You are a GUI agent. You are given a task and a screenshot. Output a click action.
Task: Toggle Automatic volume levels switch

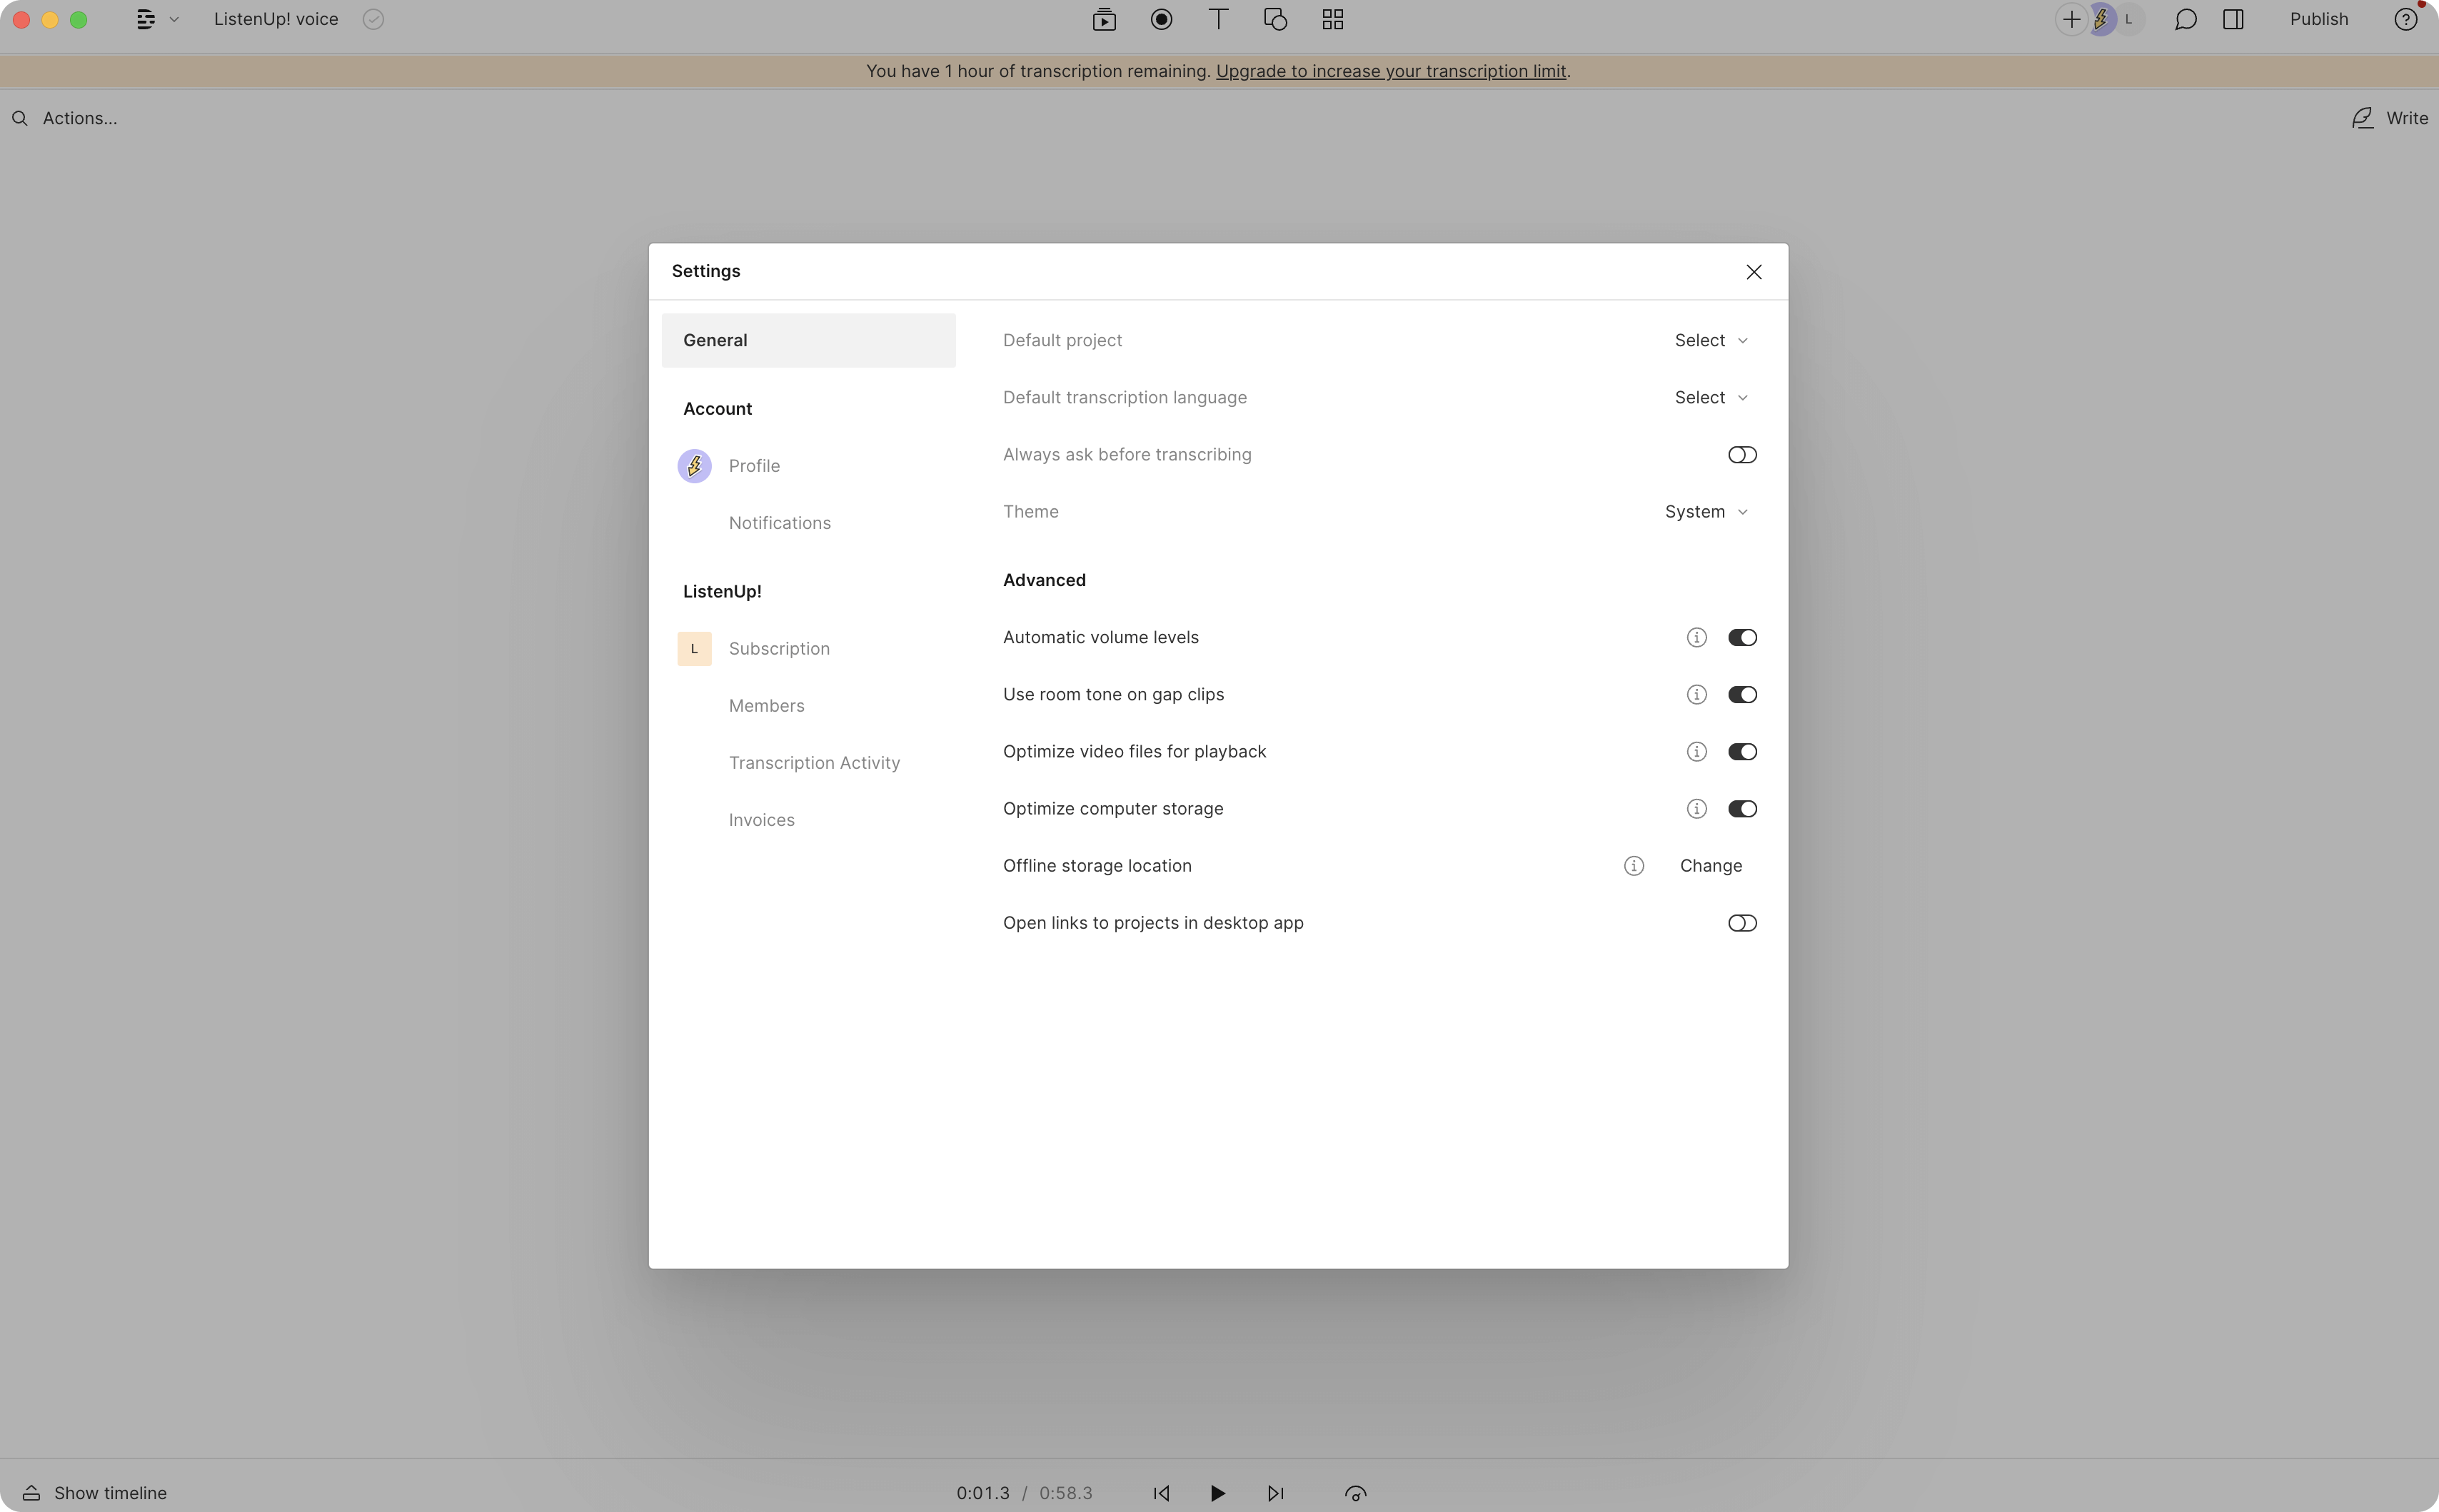1741,638
